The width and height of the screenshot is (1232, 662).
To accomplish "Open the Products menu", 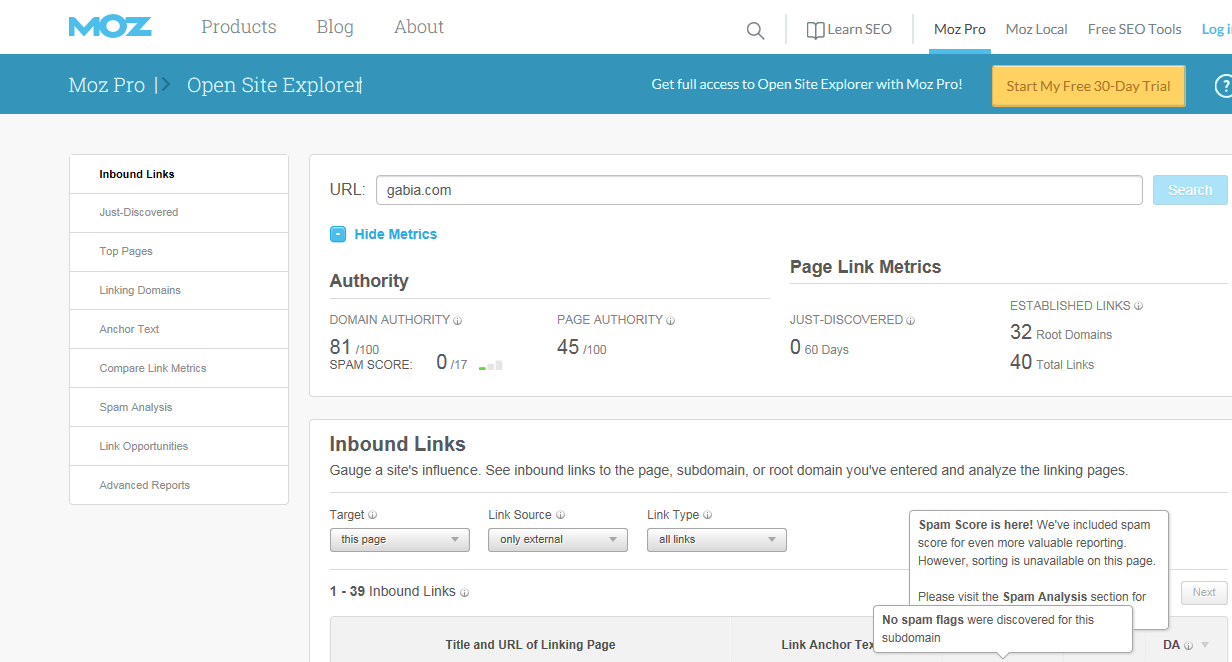I will (238, 27).
